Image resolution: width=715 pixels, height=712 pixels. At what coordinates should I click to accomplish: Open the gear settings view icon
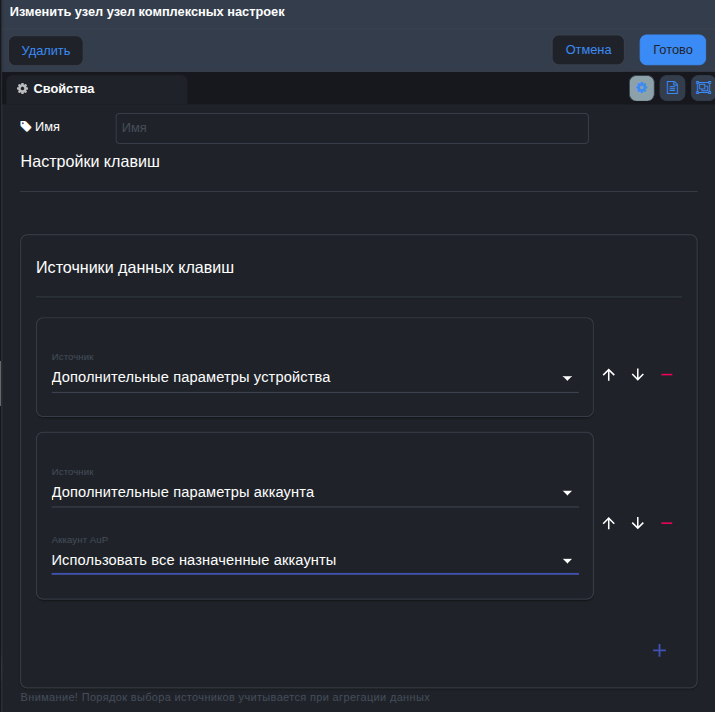(x=642, y=88)
